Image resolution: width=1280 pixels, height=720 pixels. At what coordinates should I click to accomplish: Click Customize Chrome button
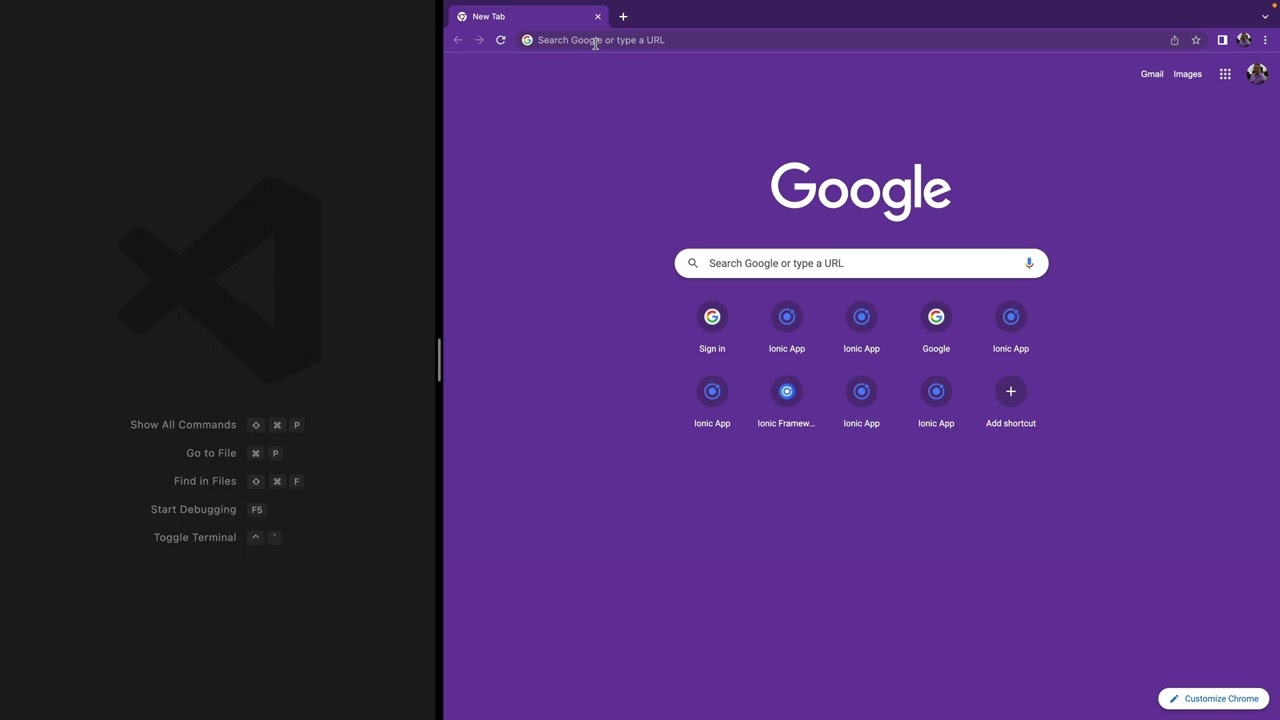tap(1214, 699)
